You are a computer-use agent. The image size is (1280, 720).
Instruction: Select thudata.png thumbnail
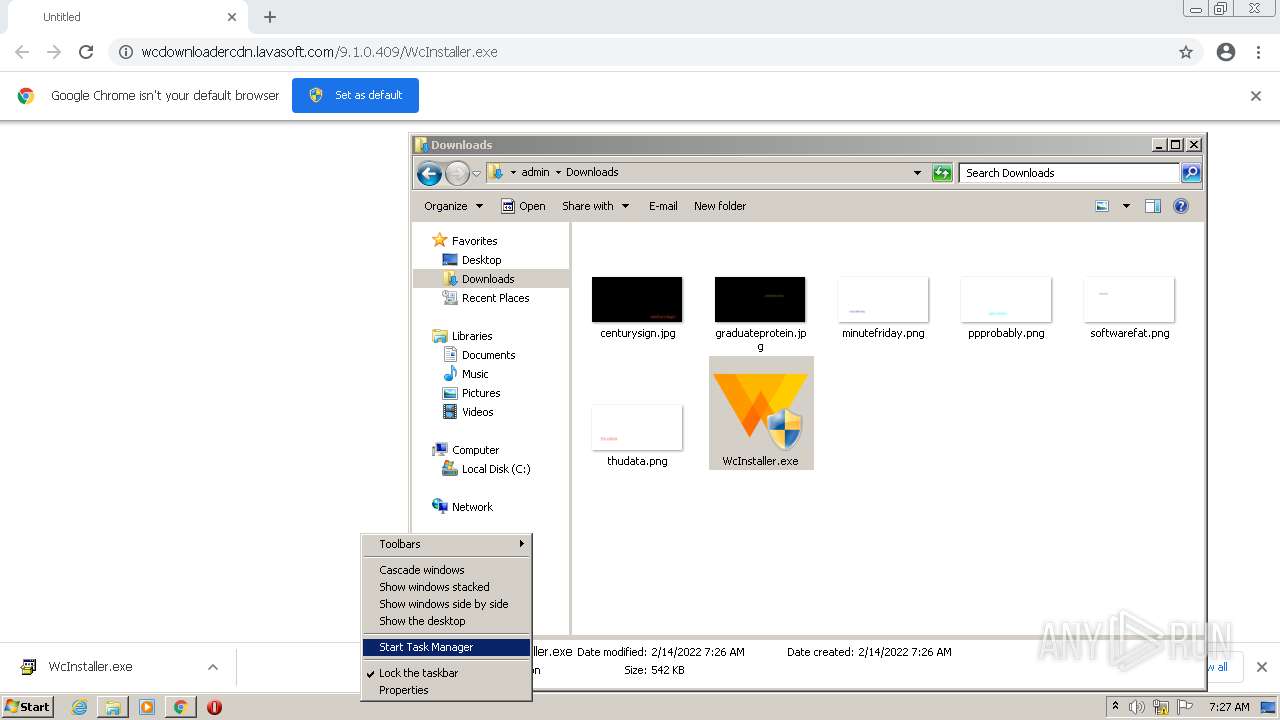[x=637, y=428]
